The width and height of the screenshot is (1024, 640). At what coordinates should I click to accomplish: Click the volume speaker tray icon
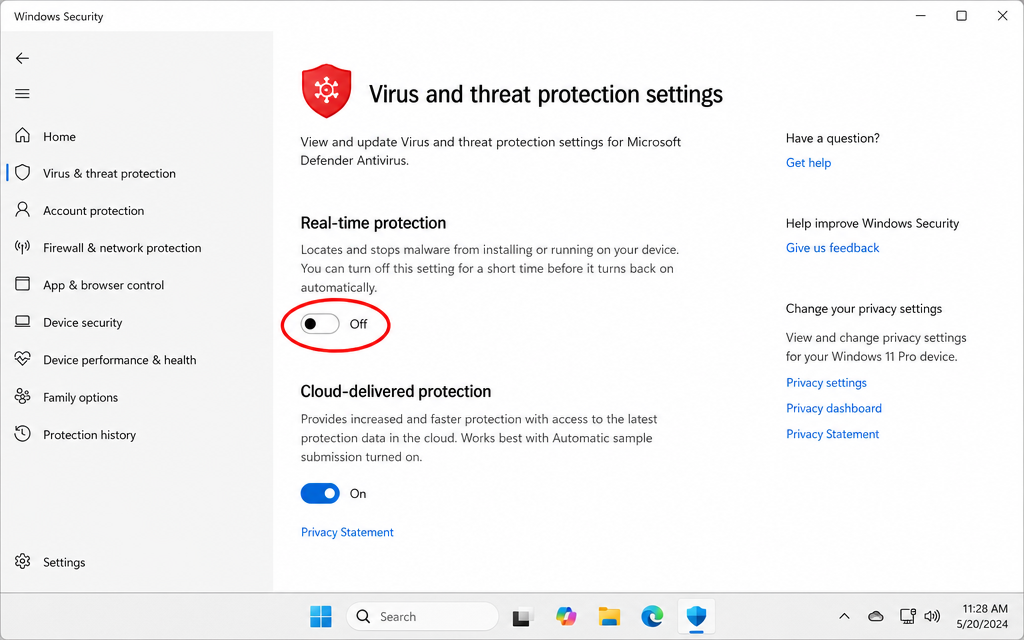click(933, 616)
